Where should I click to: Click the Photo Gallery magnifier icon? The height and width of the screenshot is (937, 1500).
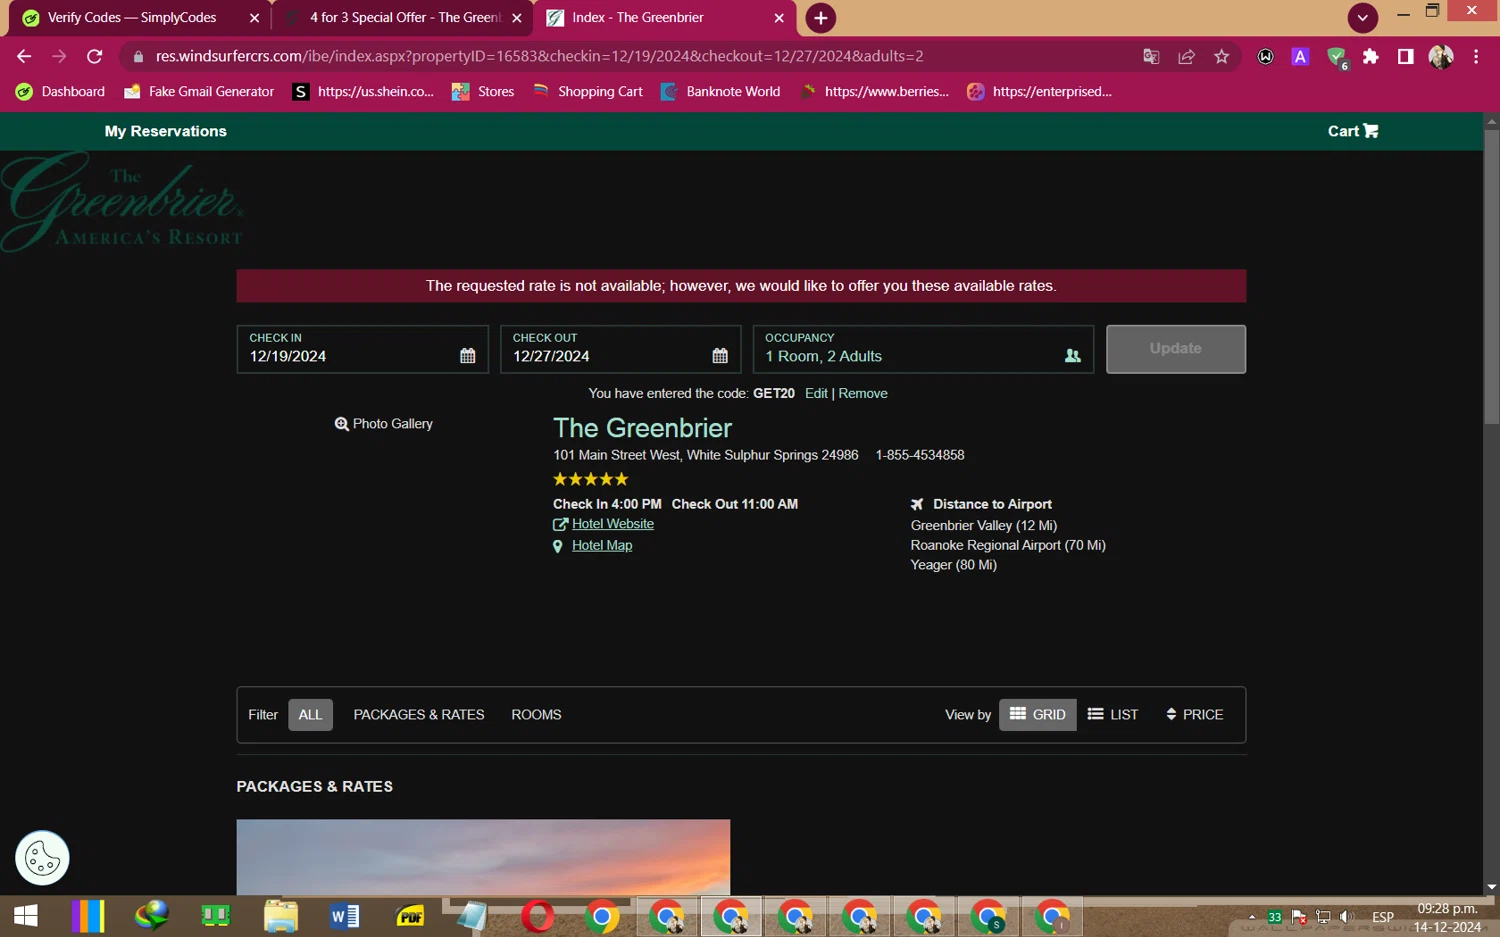click(341, 424)
